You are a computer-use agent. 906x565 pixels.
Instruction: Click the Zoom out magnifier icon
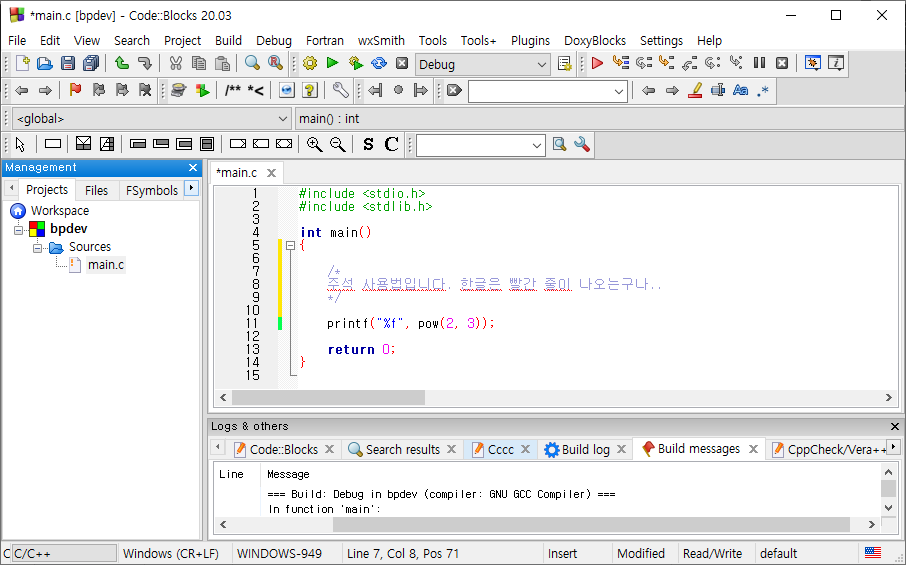coord(337,144)
